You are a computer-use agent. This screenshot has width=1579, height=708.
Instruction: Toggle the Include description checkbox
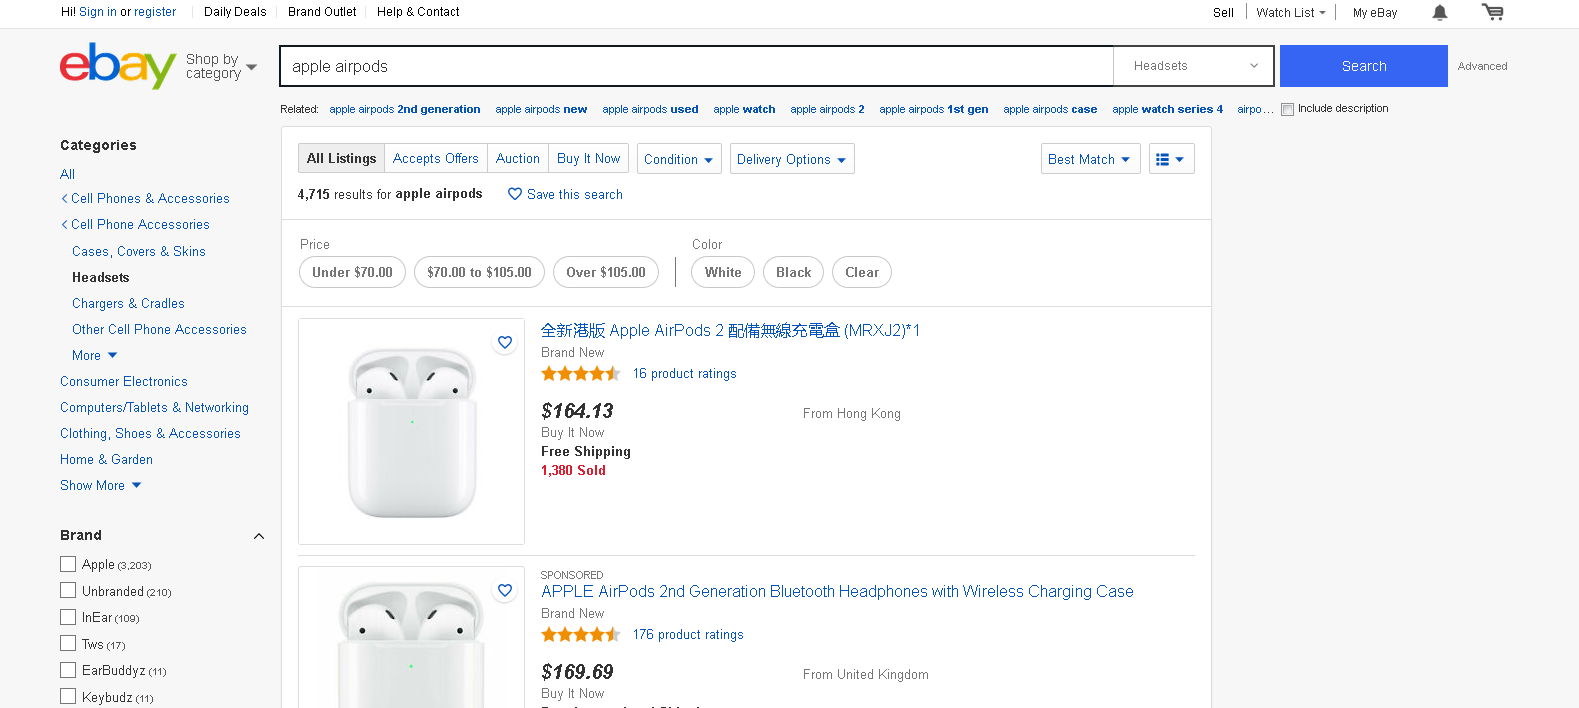tap(1288, 109)
